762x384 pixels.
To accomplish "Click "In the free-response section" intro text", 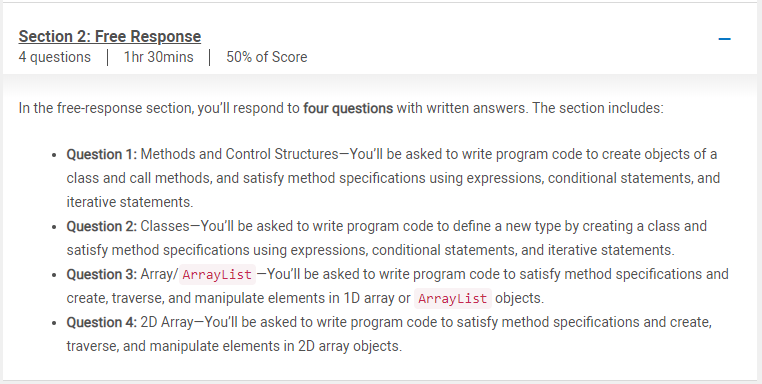I will [106, 108].
